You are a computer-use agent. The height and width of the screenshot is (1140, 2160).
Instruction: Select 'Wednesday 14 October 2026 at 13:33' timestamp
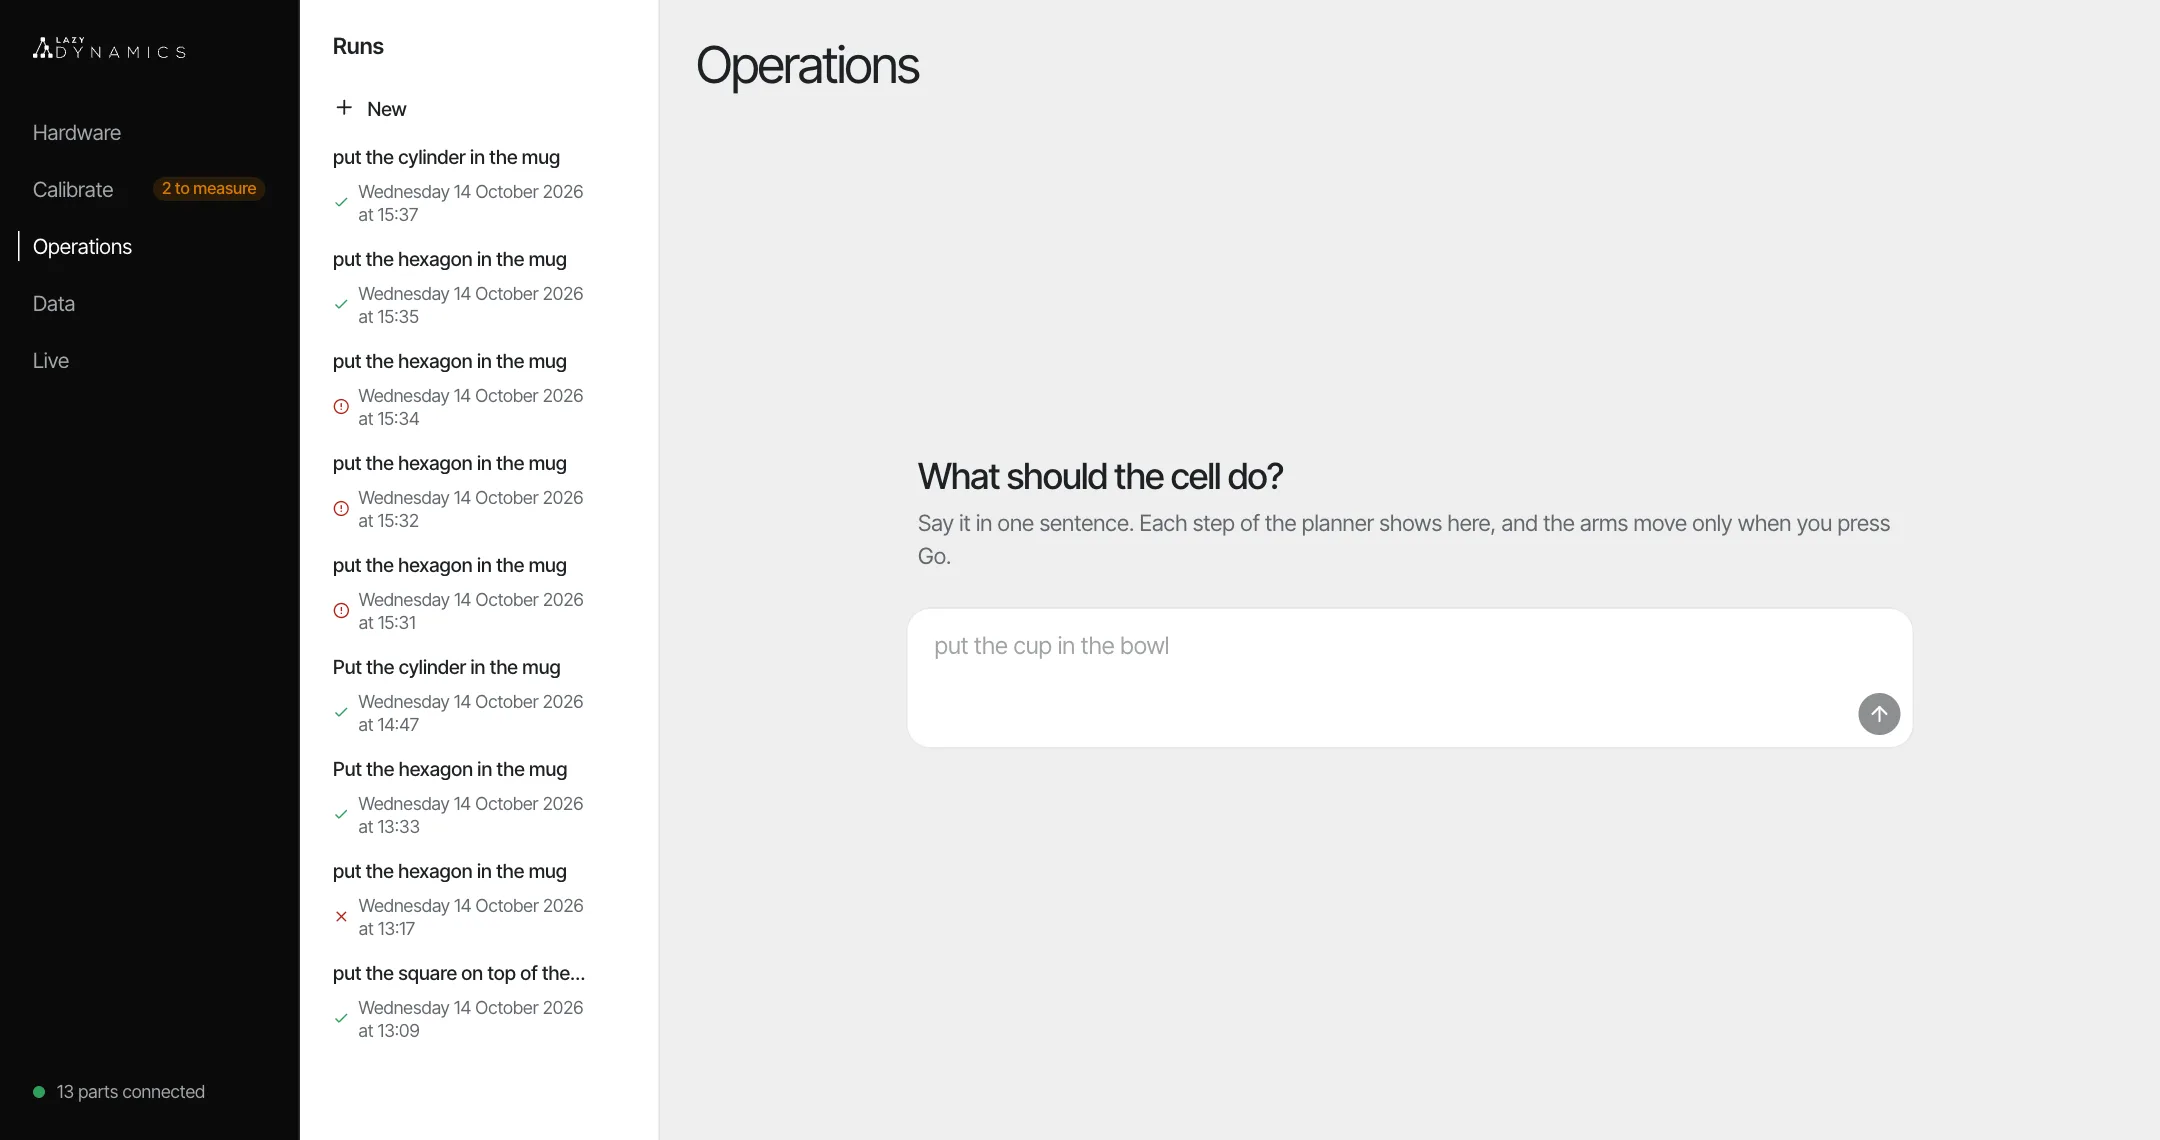tap(471, 815)
